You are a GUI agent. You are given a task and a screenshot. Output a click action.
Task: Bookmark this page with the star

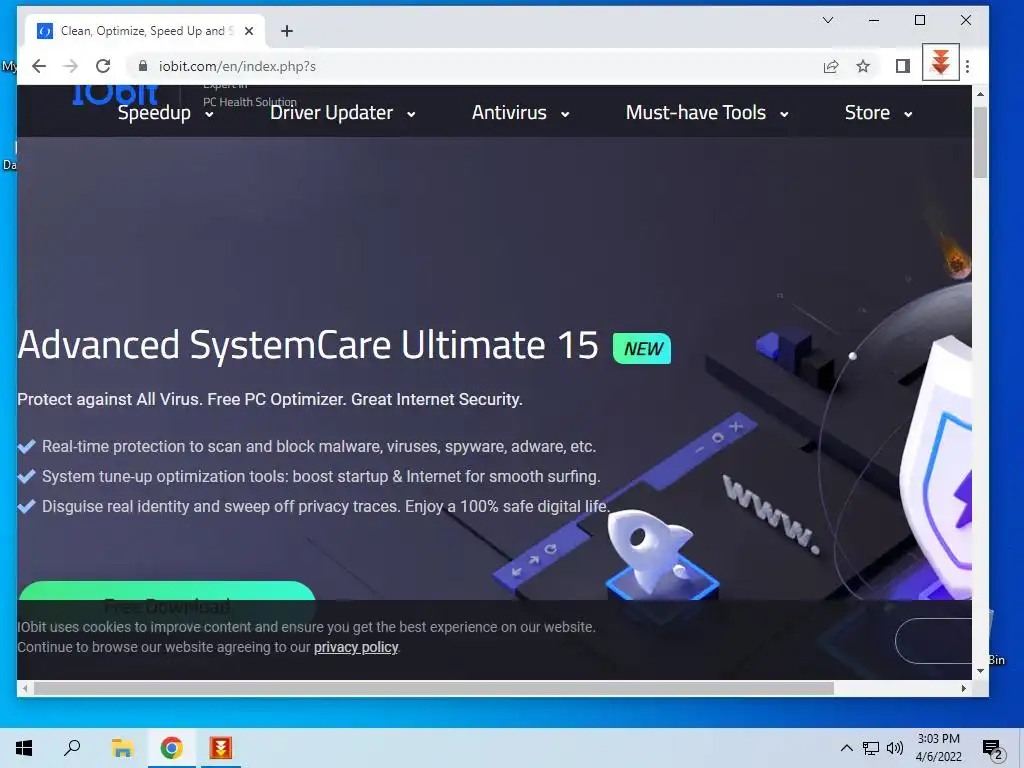coord(863,66)
